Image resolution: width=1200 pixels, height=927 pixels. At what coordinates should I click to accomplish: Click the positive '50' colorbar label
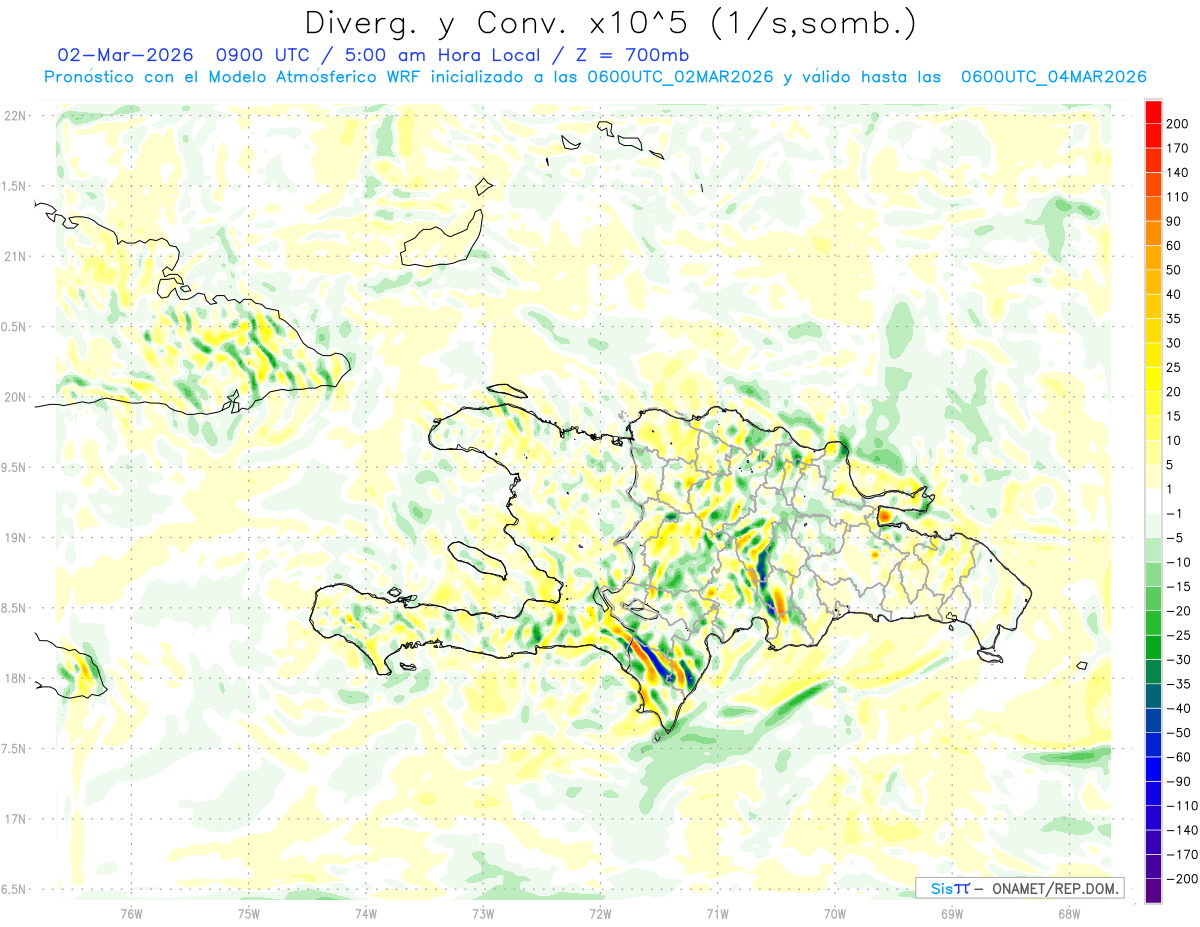coord(1174,270)
